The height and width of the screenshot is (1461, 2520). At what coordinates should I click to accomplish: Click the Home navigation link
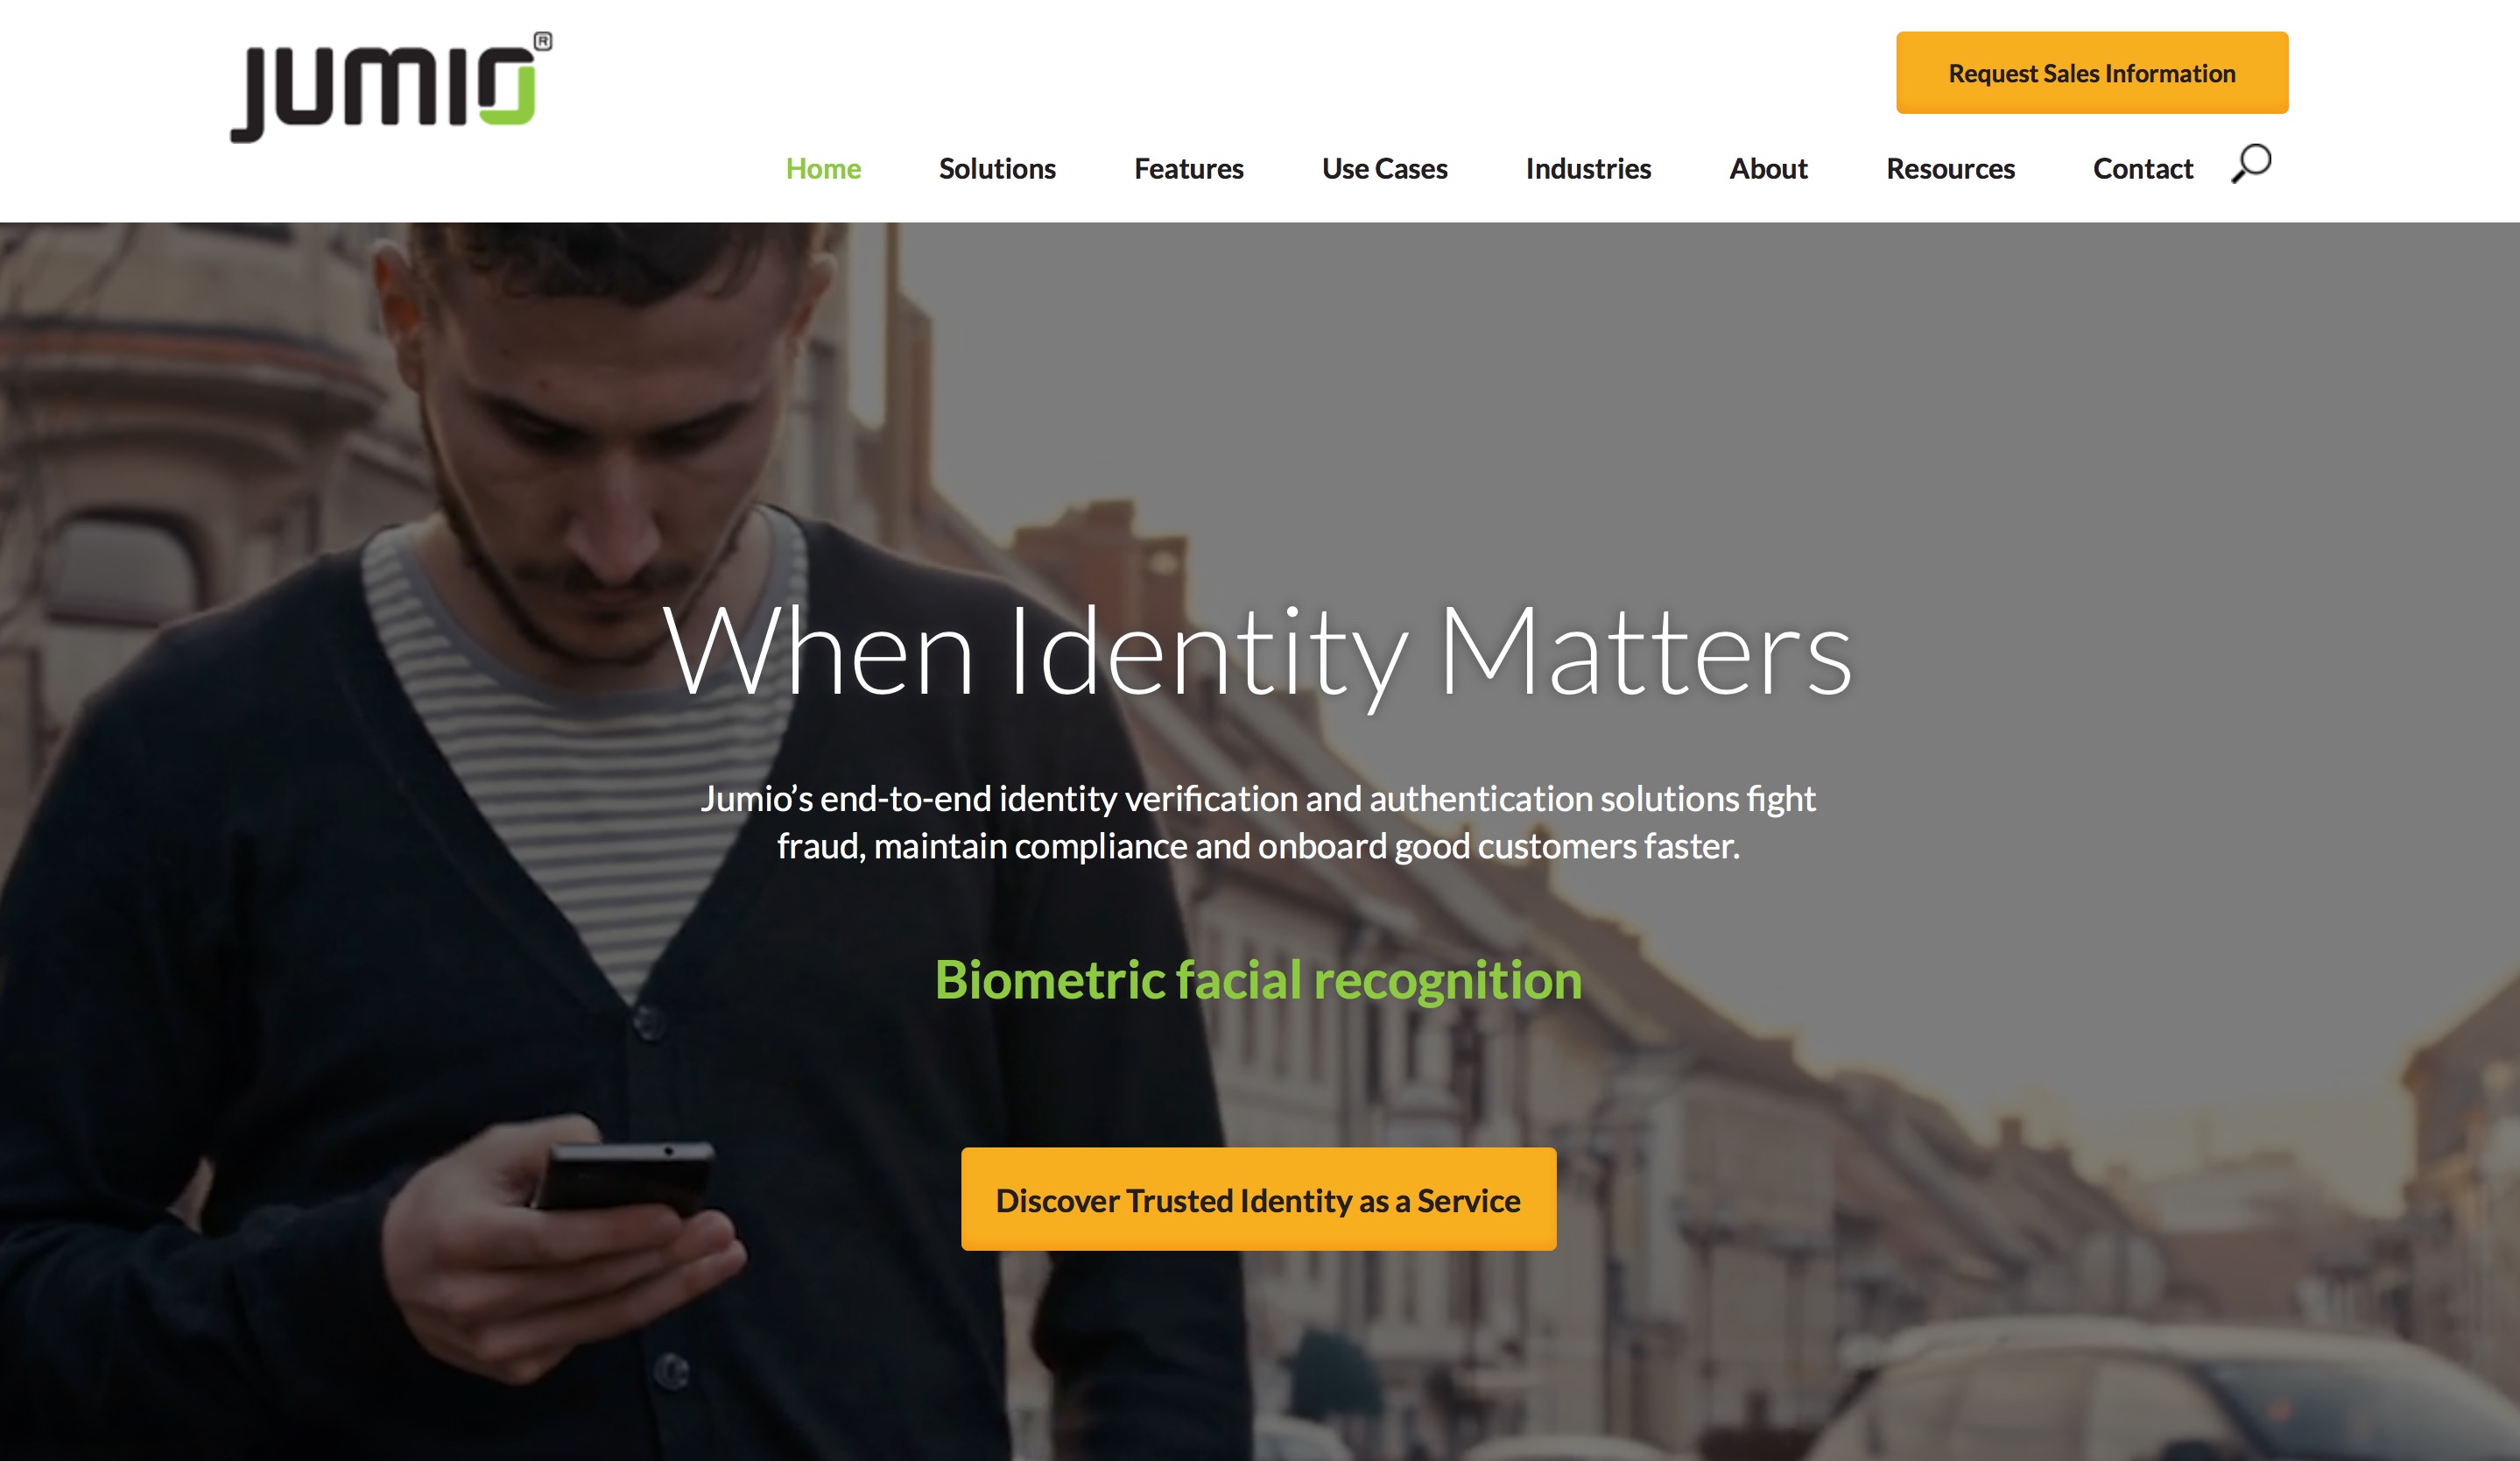point(824,167)
